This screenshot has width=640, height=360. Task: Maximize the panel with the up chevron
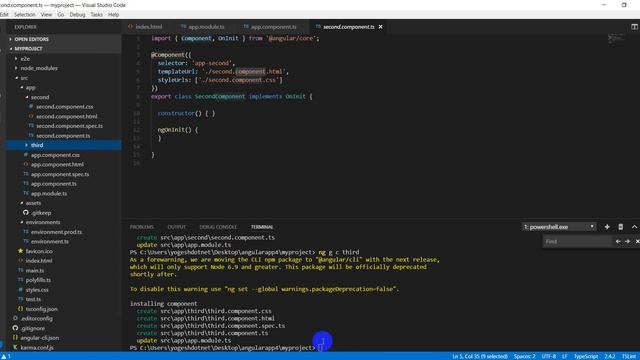(x=634, y=227)
